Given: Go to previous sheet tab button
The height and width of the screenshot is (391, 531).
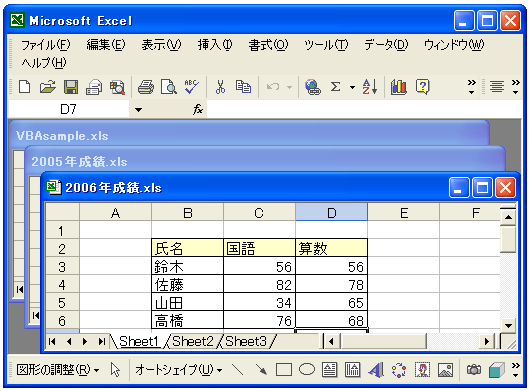Looking at the screenshot, I should [69, 342].
